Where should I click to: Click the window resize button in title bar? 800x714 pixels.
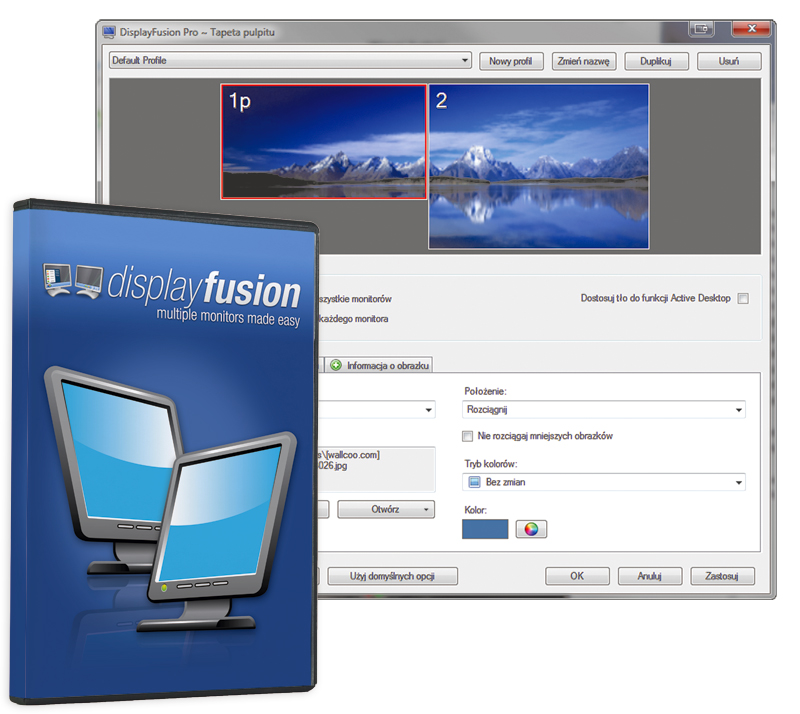(x=705, y=29)
